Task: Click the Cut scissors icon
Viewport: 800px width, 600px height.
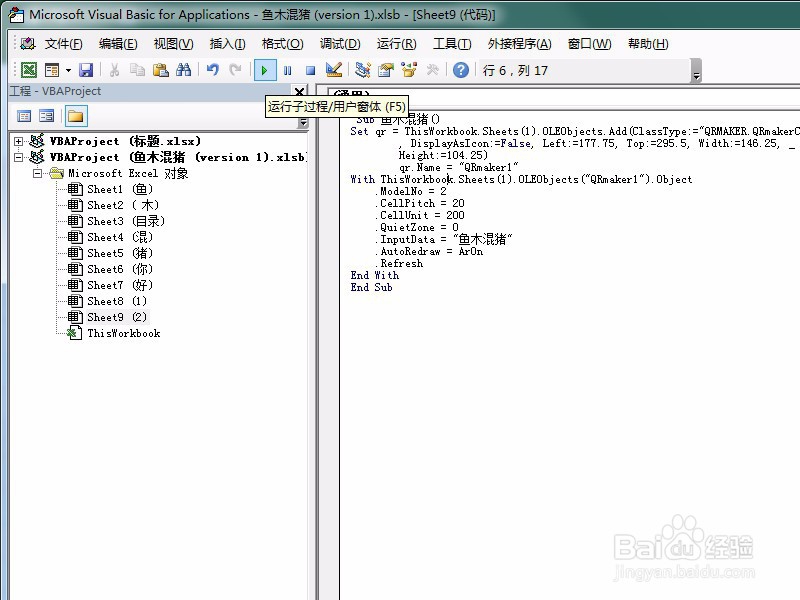Action: (x=114, y=70)
